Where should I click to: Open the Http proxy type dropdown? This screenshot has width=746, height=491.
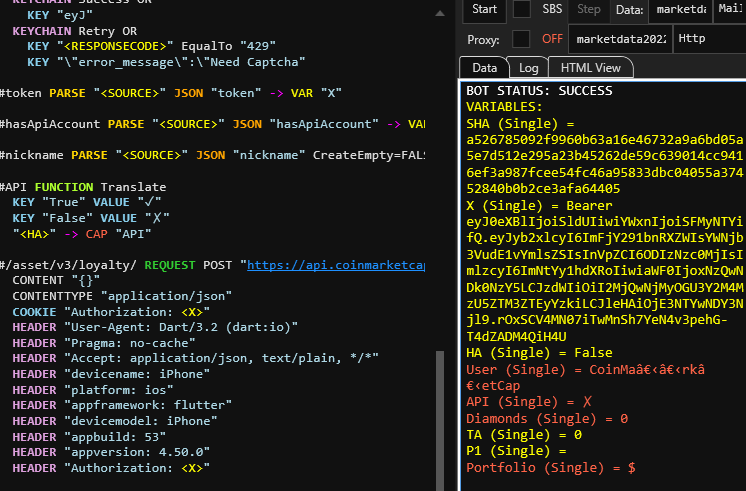point(710,39)
